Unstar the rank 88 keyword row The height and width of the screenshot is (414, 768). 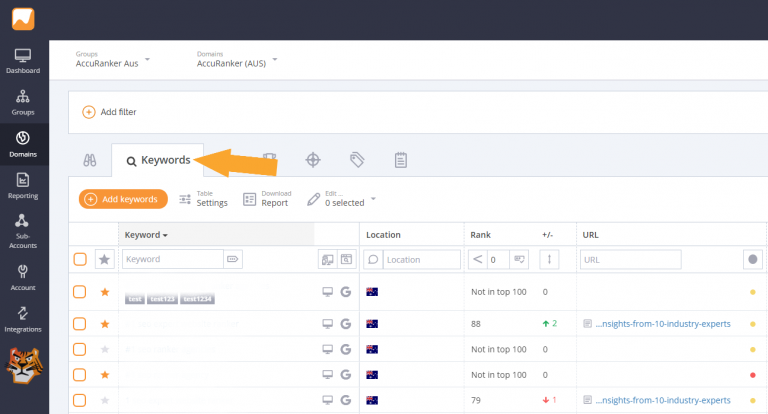click(105, 324)
